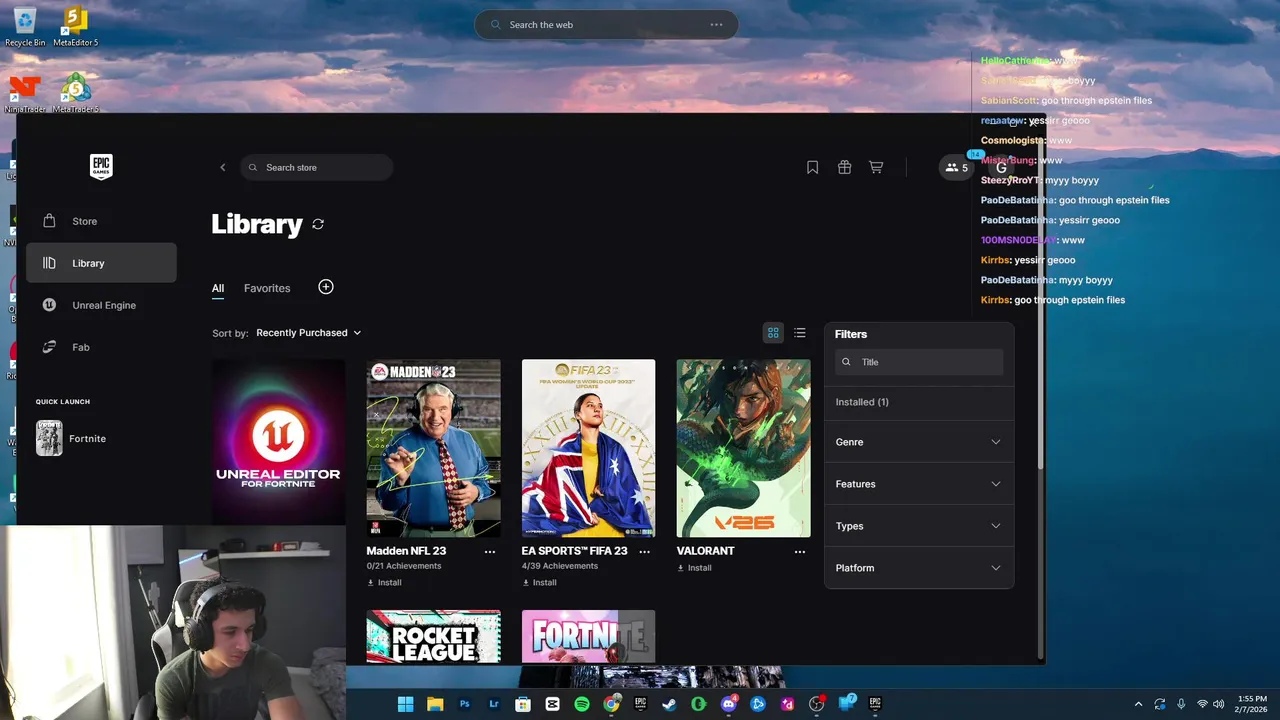
Task: Expand the Platform filter
Action: tap(919, 568)
